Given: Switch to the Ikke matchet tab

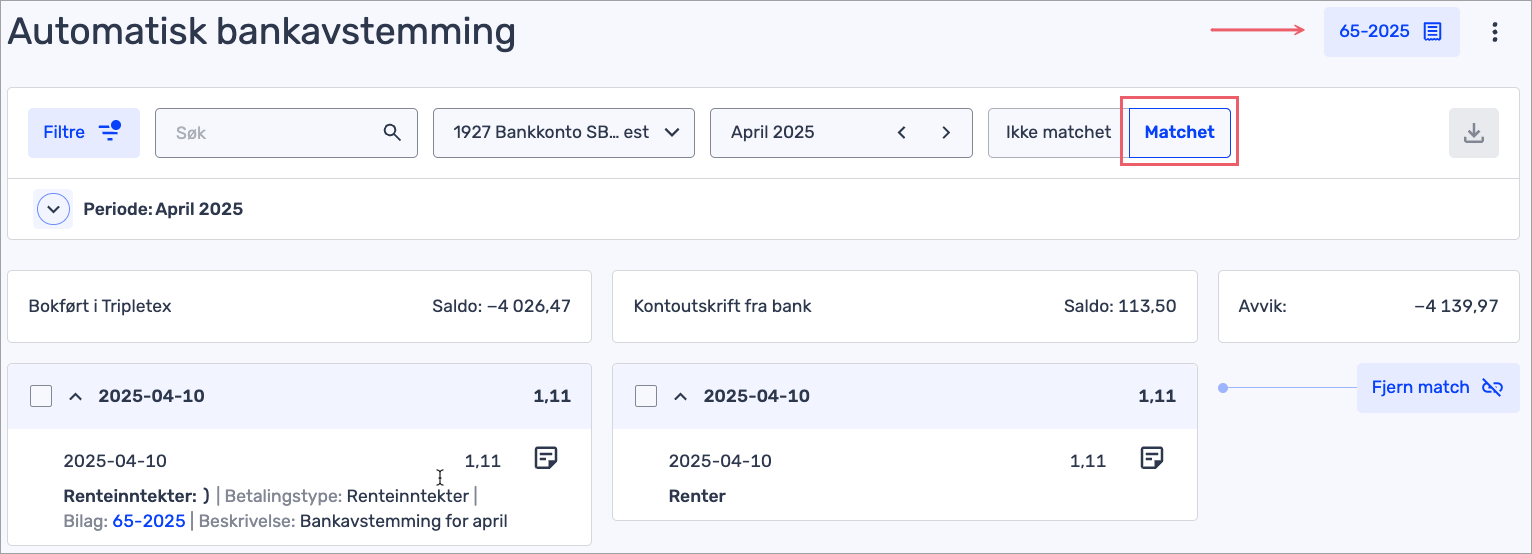Looking at the screenshot, I should tap(1058, 132).
